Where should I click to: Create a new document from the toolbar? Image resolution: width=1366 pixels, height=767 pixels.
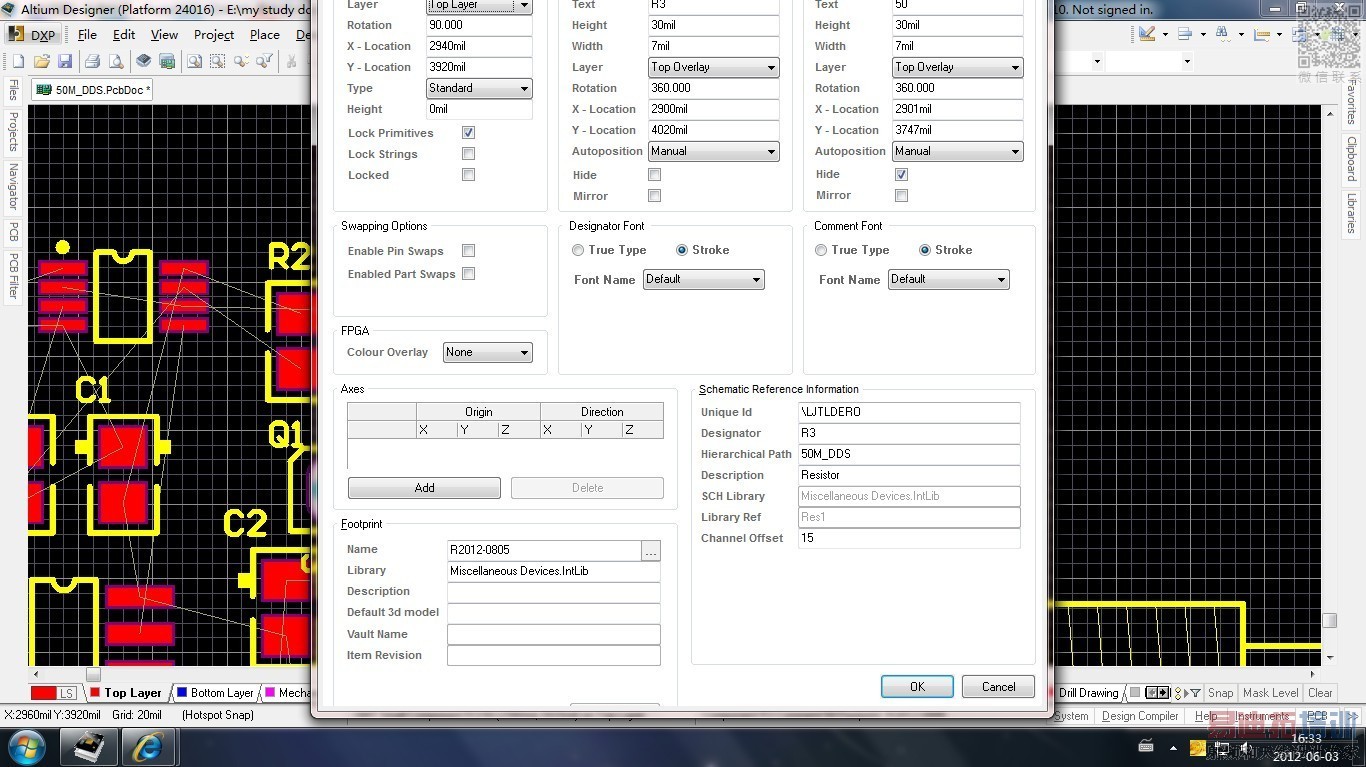point(17,61)
